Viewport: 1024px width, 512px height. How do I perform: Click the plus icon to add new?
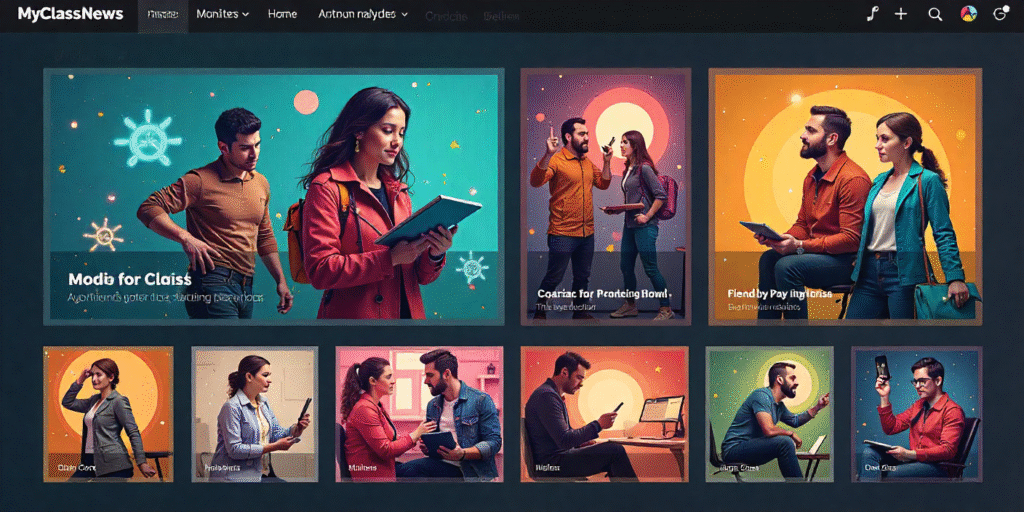[x=901, y=14]
